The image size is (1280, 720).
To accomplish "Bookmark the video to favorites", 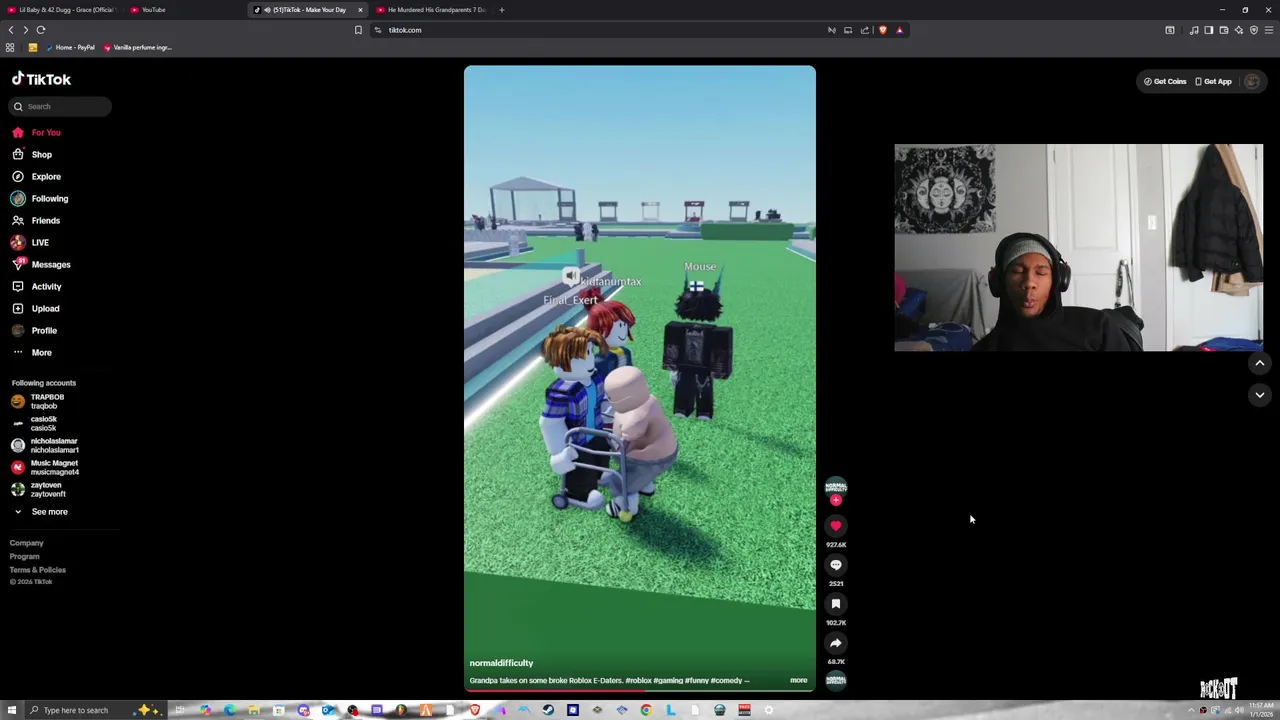I will pyautogui.click(x=836, y=603).
